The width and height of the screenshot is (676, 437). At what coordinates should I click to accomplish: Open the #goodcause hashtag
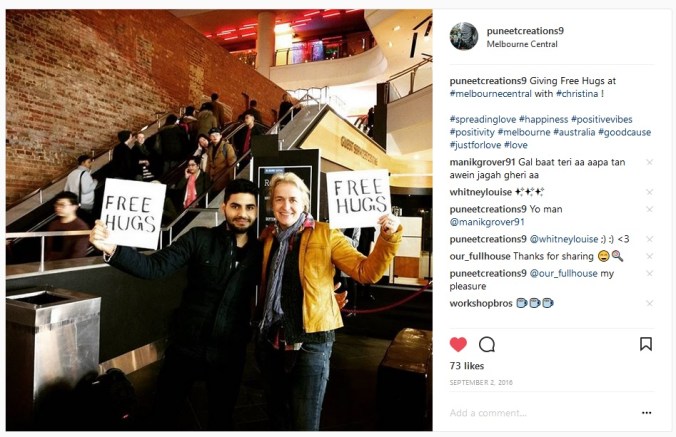tap(624, 132)
